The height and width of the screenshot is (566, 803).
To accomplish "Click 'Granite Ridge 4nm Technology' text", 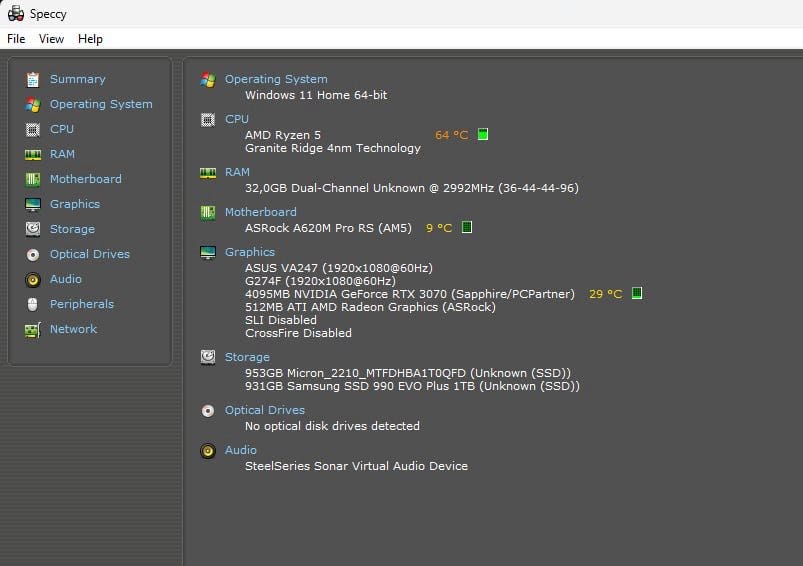I will coord(333,148).
